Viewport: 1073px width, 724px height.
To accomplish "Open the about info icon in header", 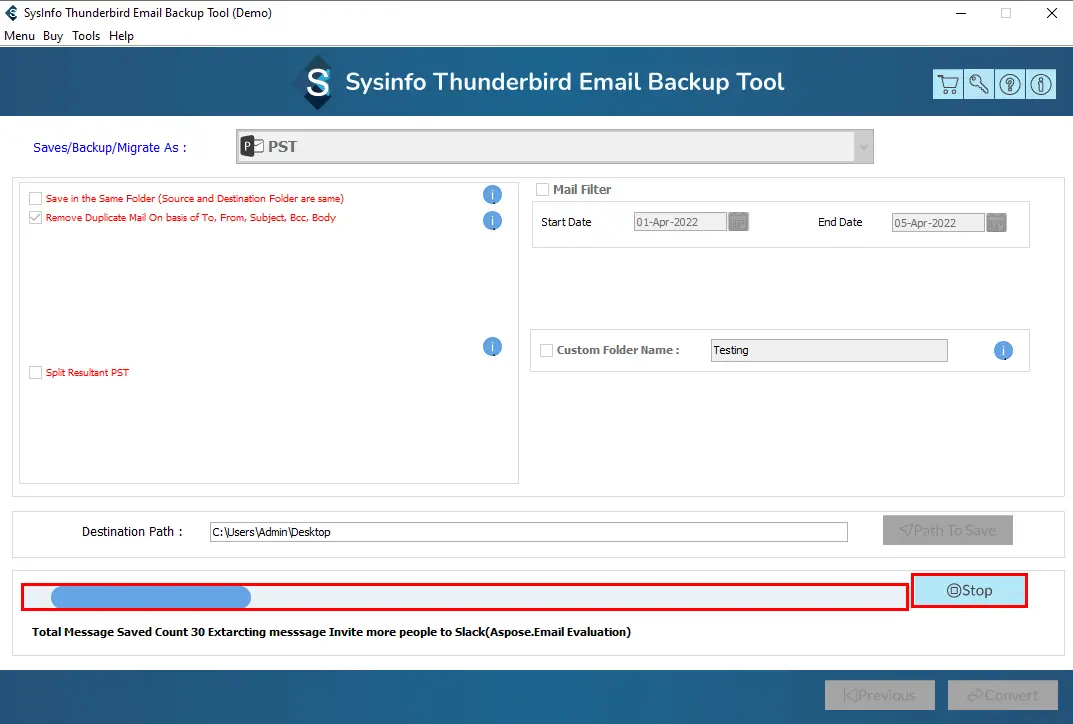I will (1042, 84).
